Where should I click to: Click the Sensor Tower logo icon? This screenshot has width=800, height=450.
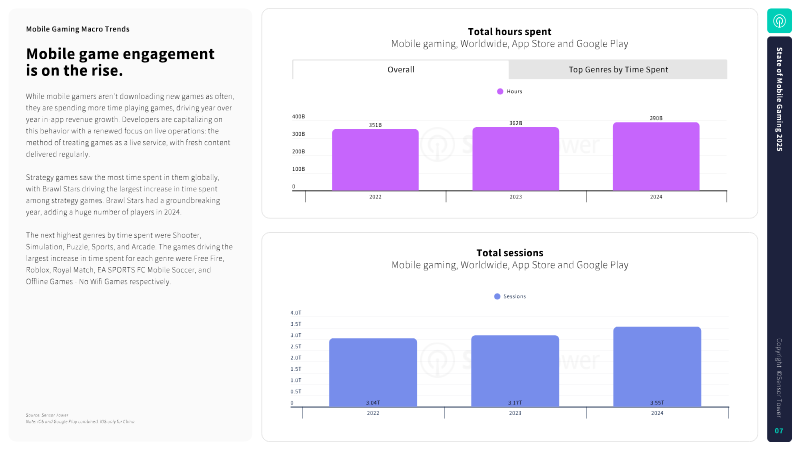pos(779,21)
